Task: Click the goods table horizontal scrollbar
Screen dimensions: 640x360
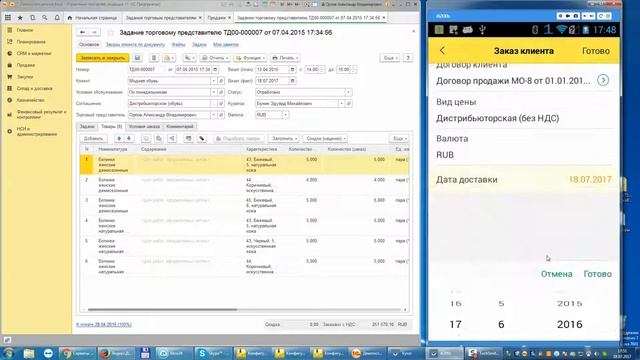Action: (162, 310)
